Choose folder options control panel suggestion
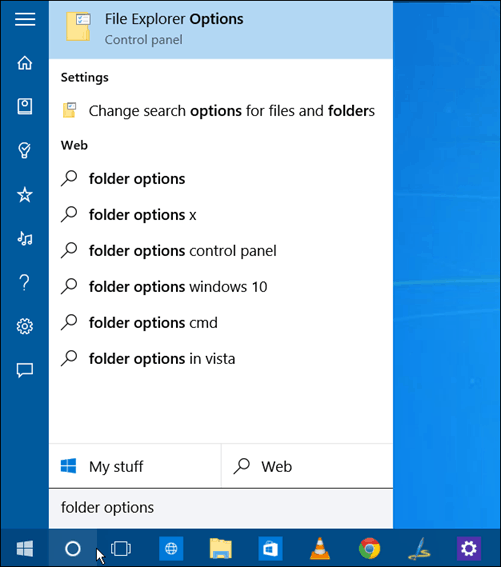 pos(221,251)
